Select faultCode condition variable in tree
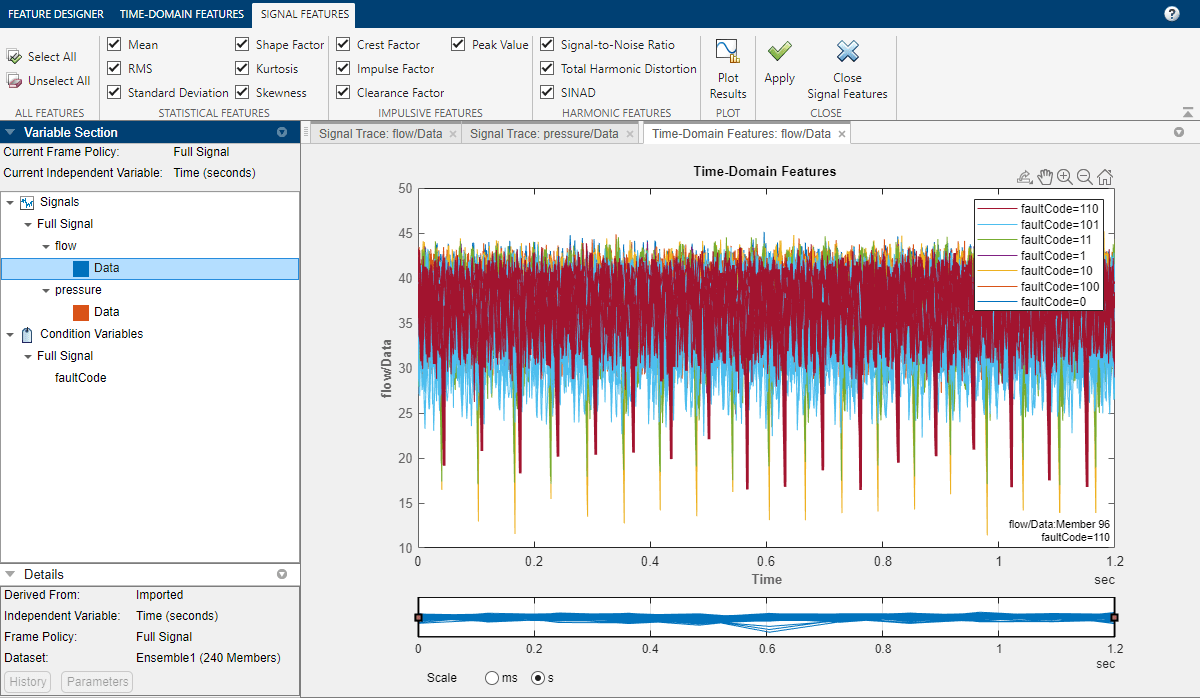 coord(80,378)
